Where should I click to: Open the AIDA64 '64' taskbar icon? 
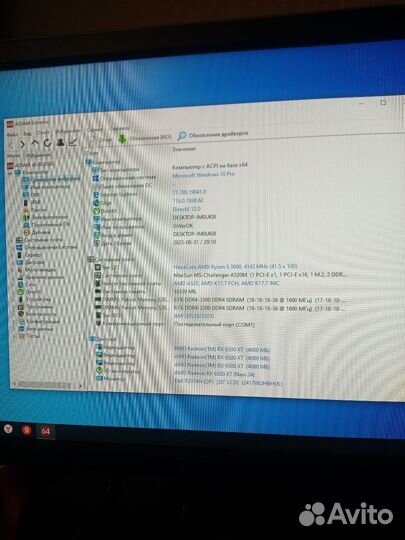click(x=45, y=430)
